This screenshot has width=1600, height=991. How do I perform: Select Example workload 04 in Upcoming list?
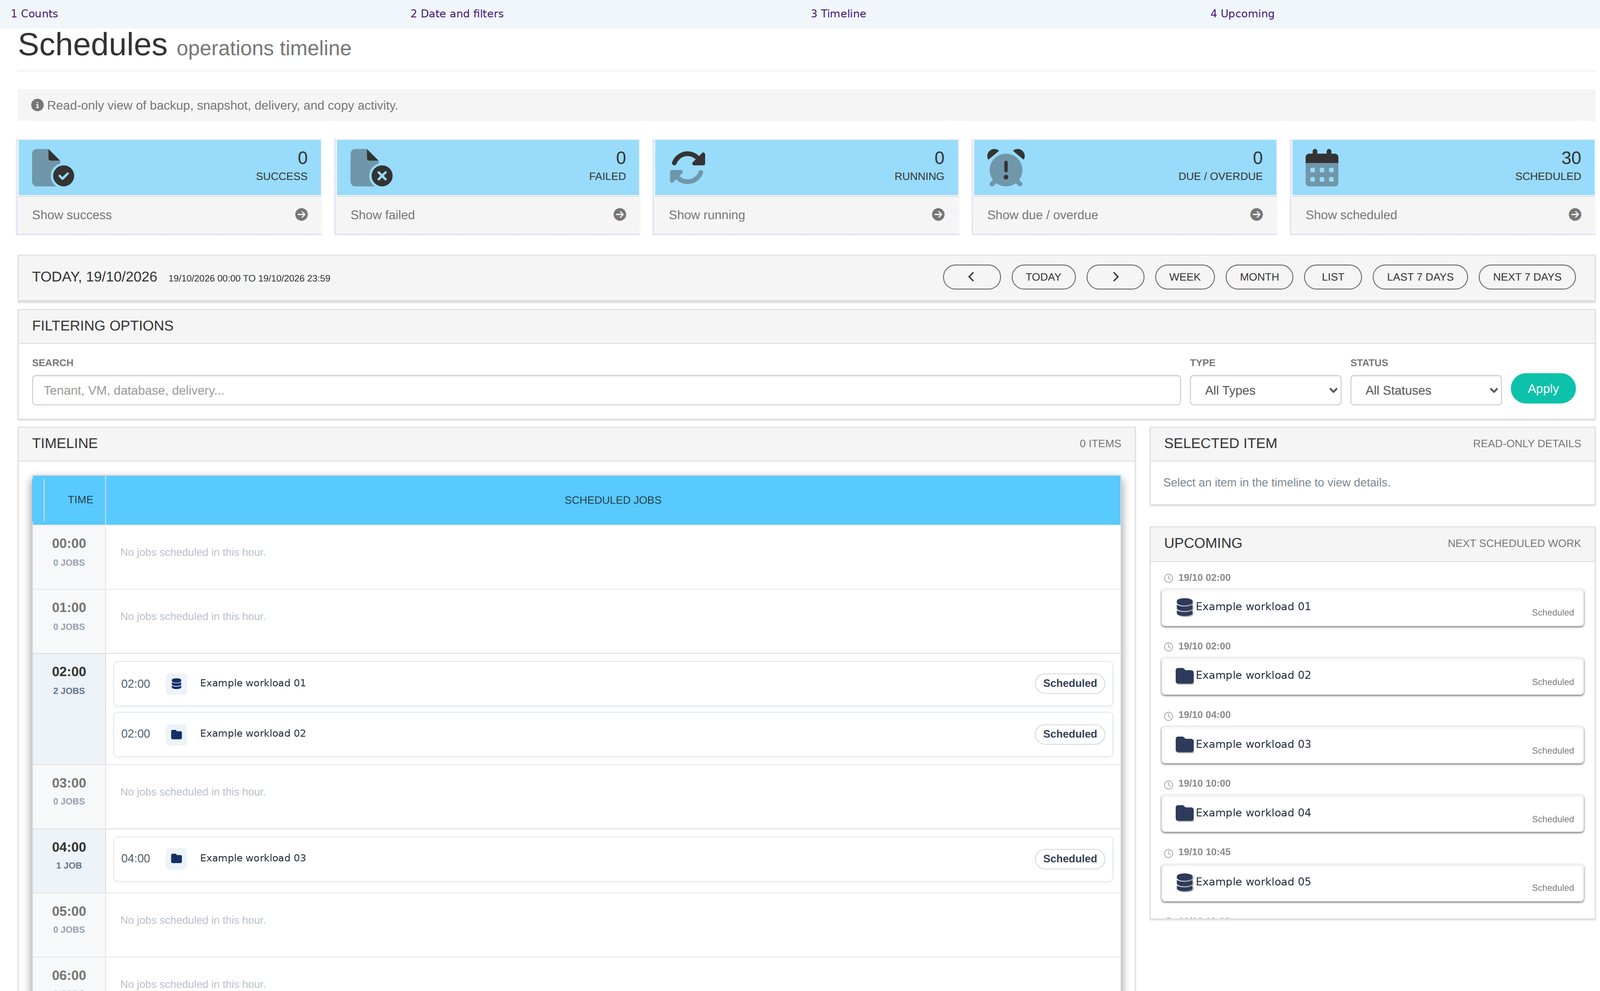(x=1372, y=814)
